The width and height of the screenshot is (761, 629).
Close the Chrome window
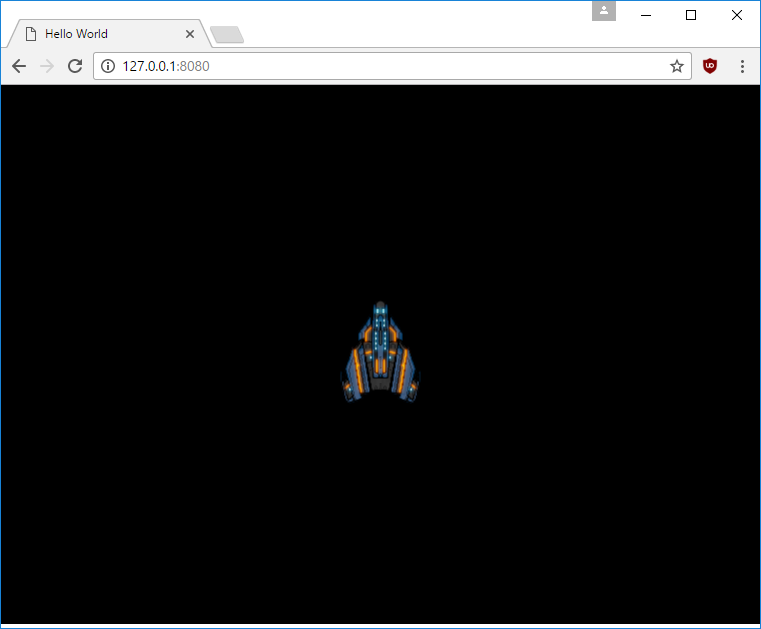[736, 15]
